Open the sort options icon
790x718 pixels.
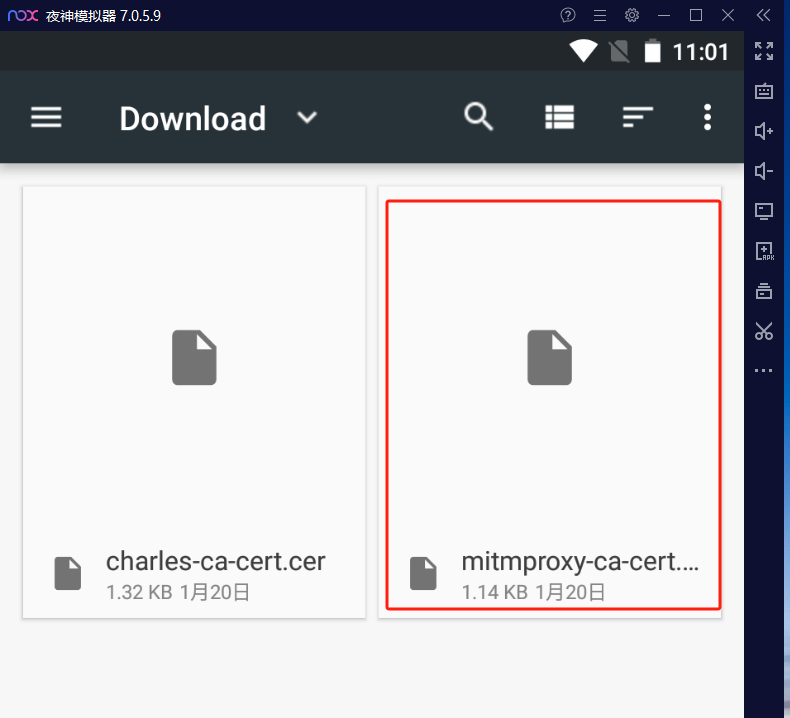[x=637, y=118]
